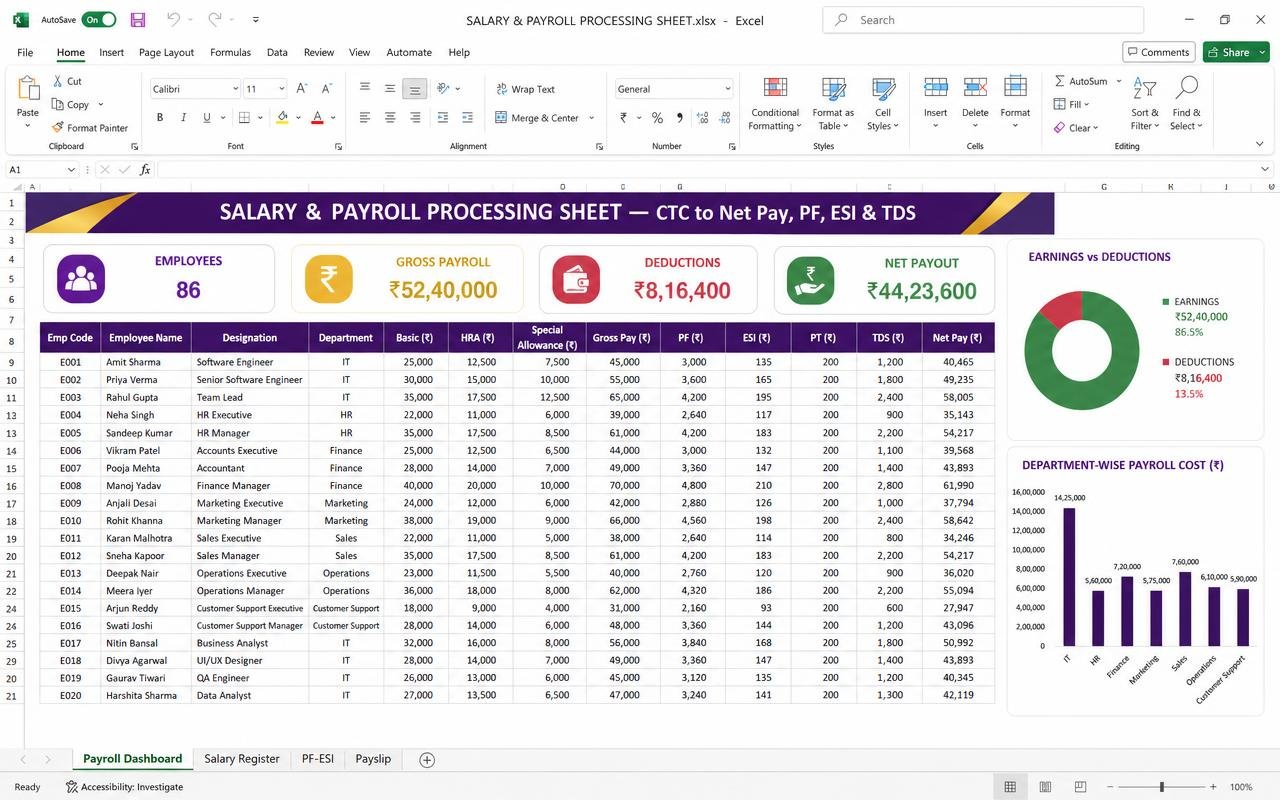
Task: Click the Share button
Action: [1236, 52]
